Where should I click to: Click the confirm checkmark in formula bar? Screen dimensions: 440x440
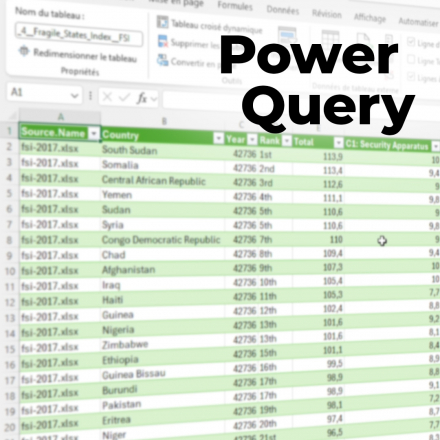tap(124, 97)
